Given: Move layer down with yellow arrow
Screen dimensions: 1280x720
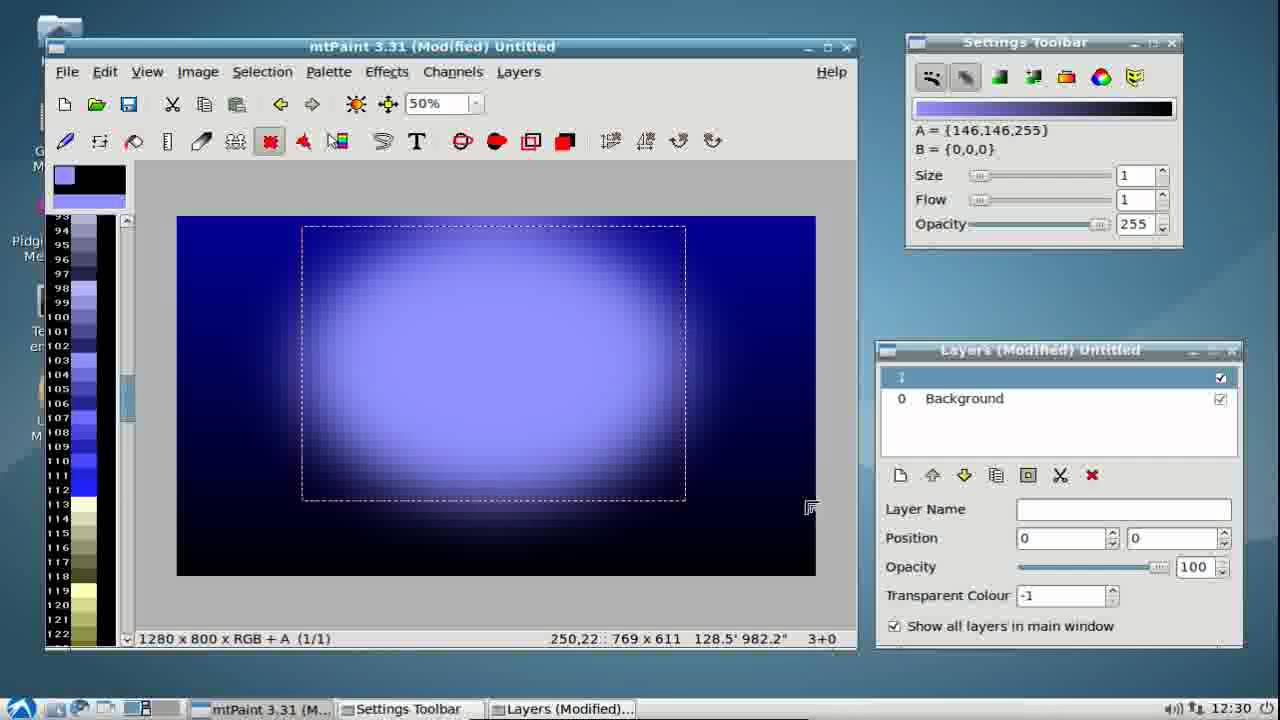Looking at the screenshot, I should pos(964,475).
